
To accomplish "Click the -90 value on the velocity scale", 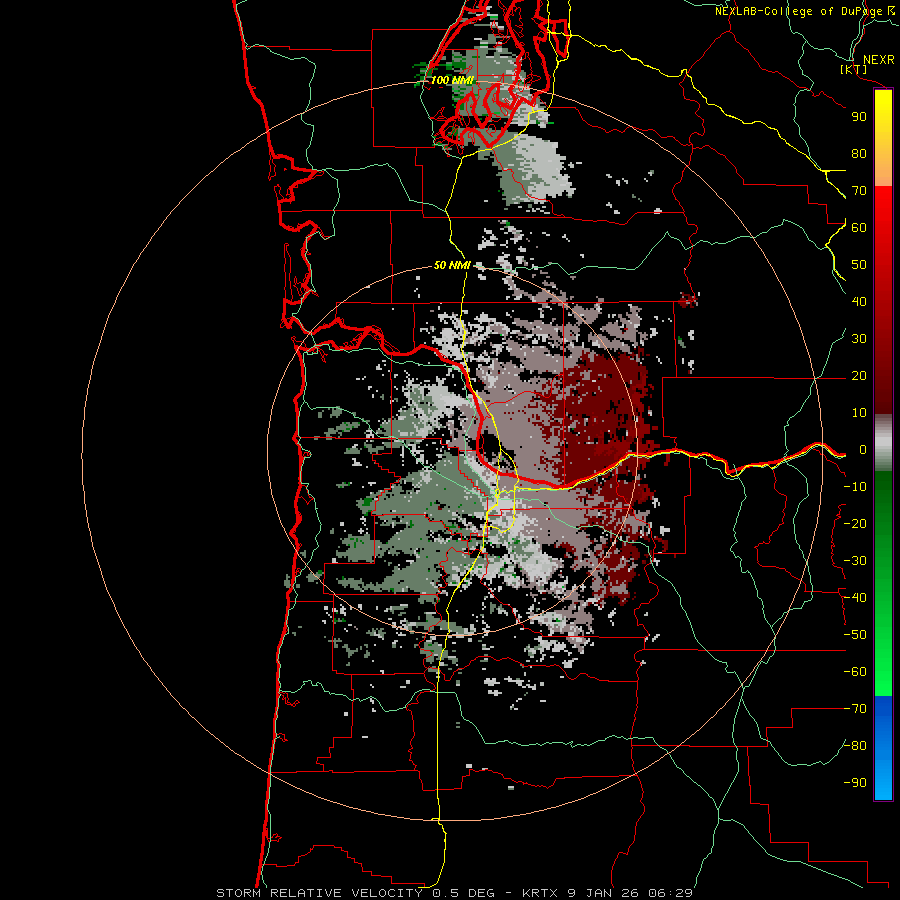I will click(x=855, y=783).
